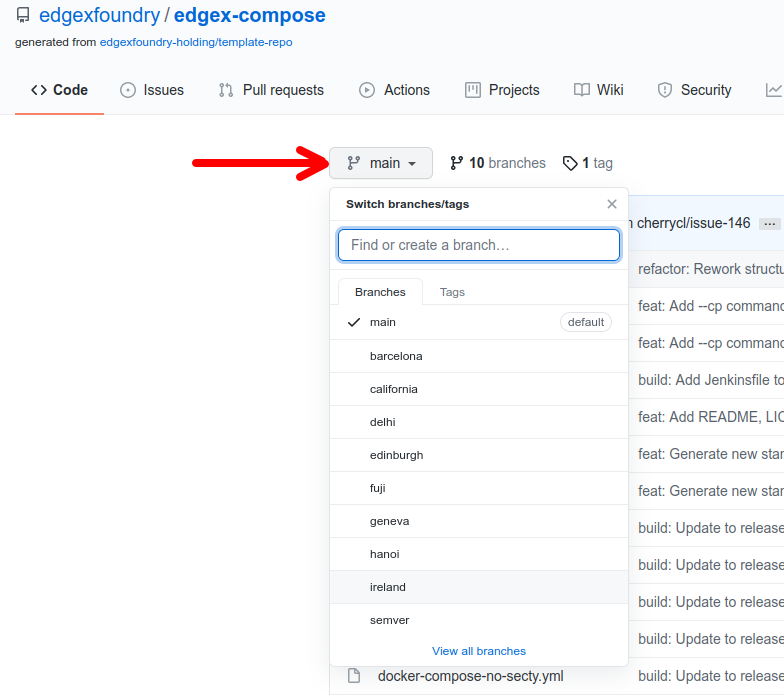
Task: Open the edgexfoundry organization link
Action: coord(99,15)
